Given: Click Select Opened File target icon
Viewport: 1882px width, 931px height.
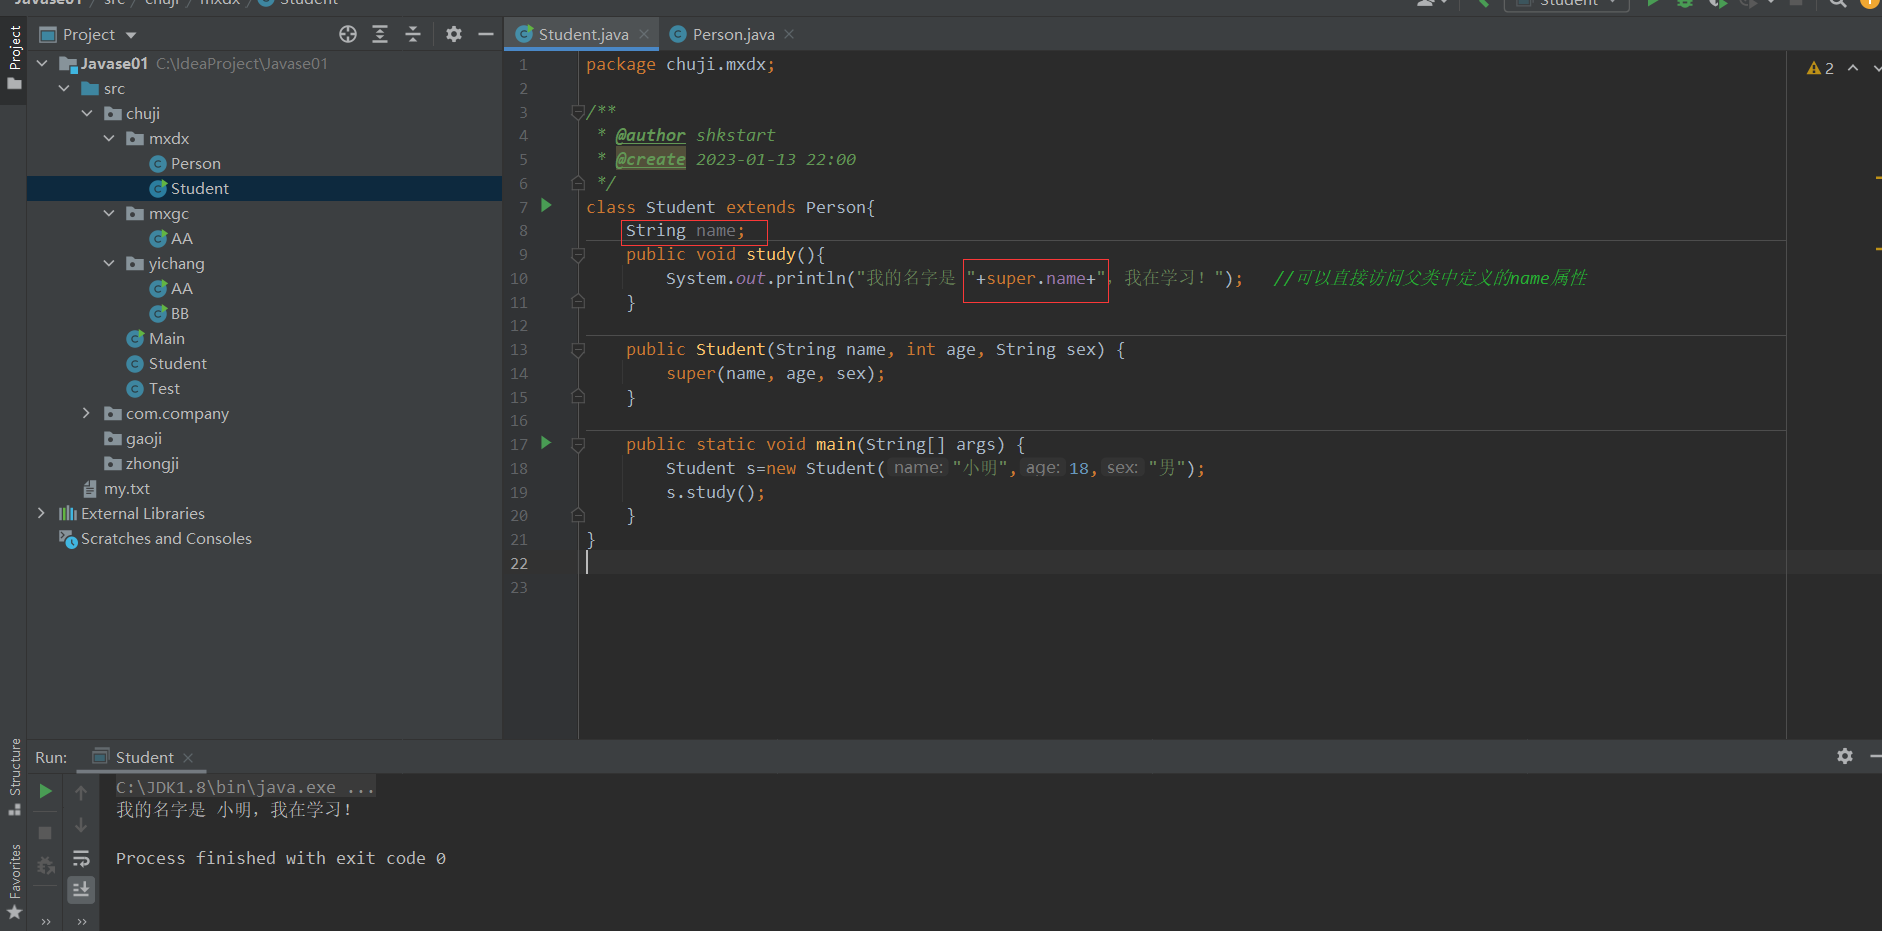Looking at the screenshot, I should pyautogui.click(x=348, y=34).
